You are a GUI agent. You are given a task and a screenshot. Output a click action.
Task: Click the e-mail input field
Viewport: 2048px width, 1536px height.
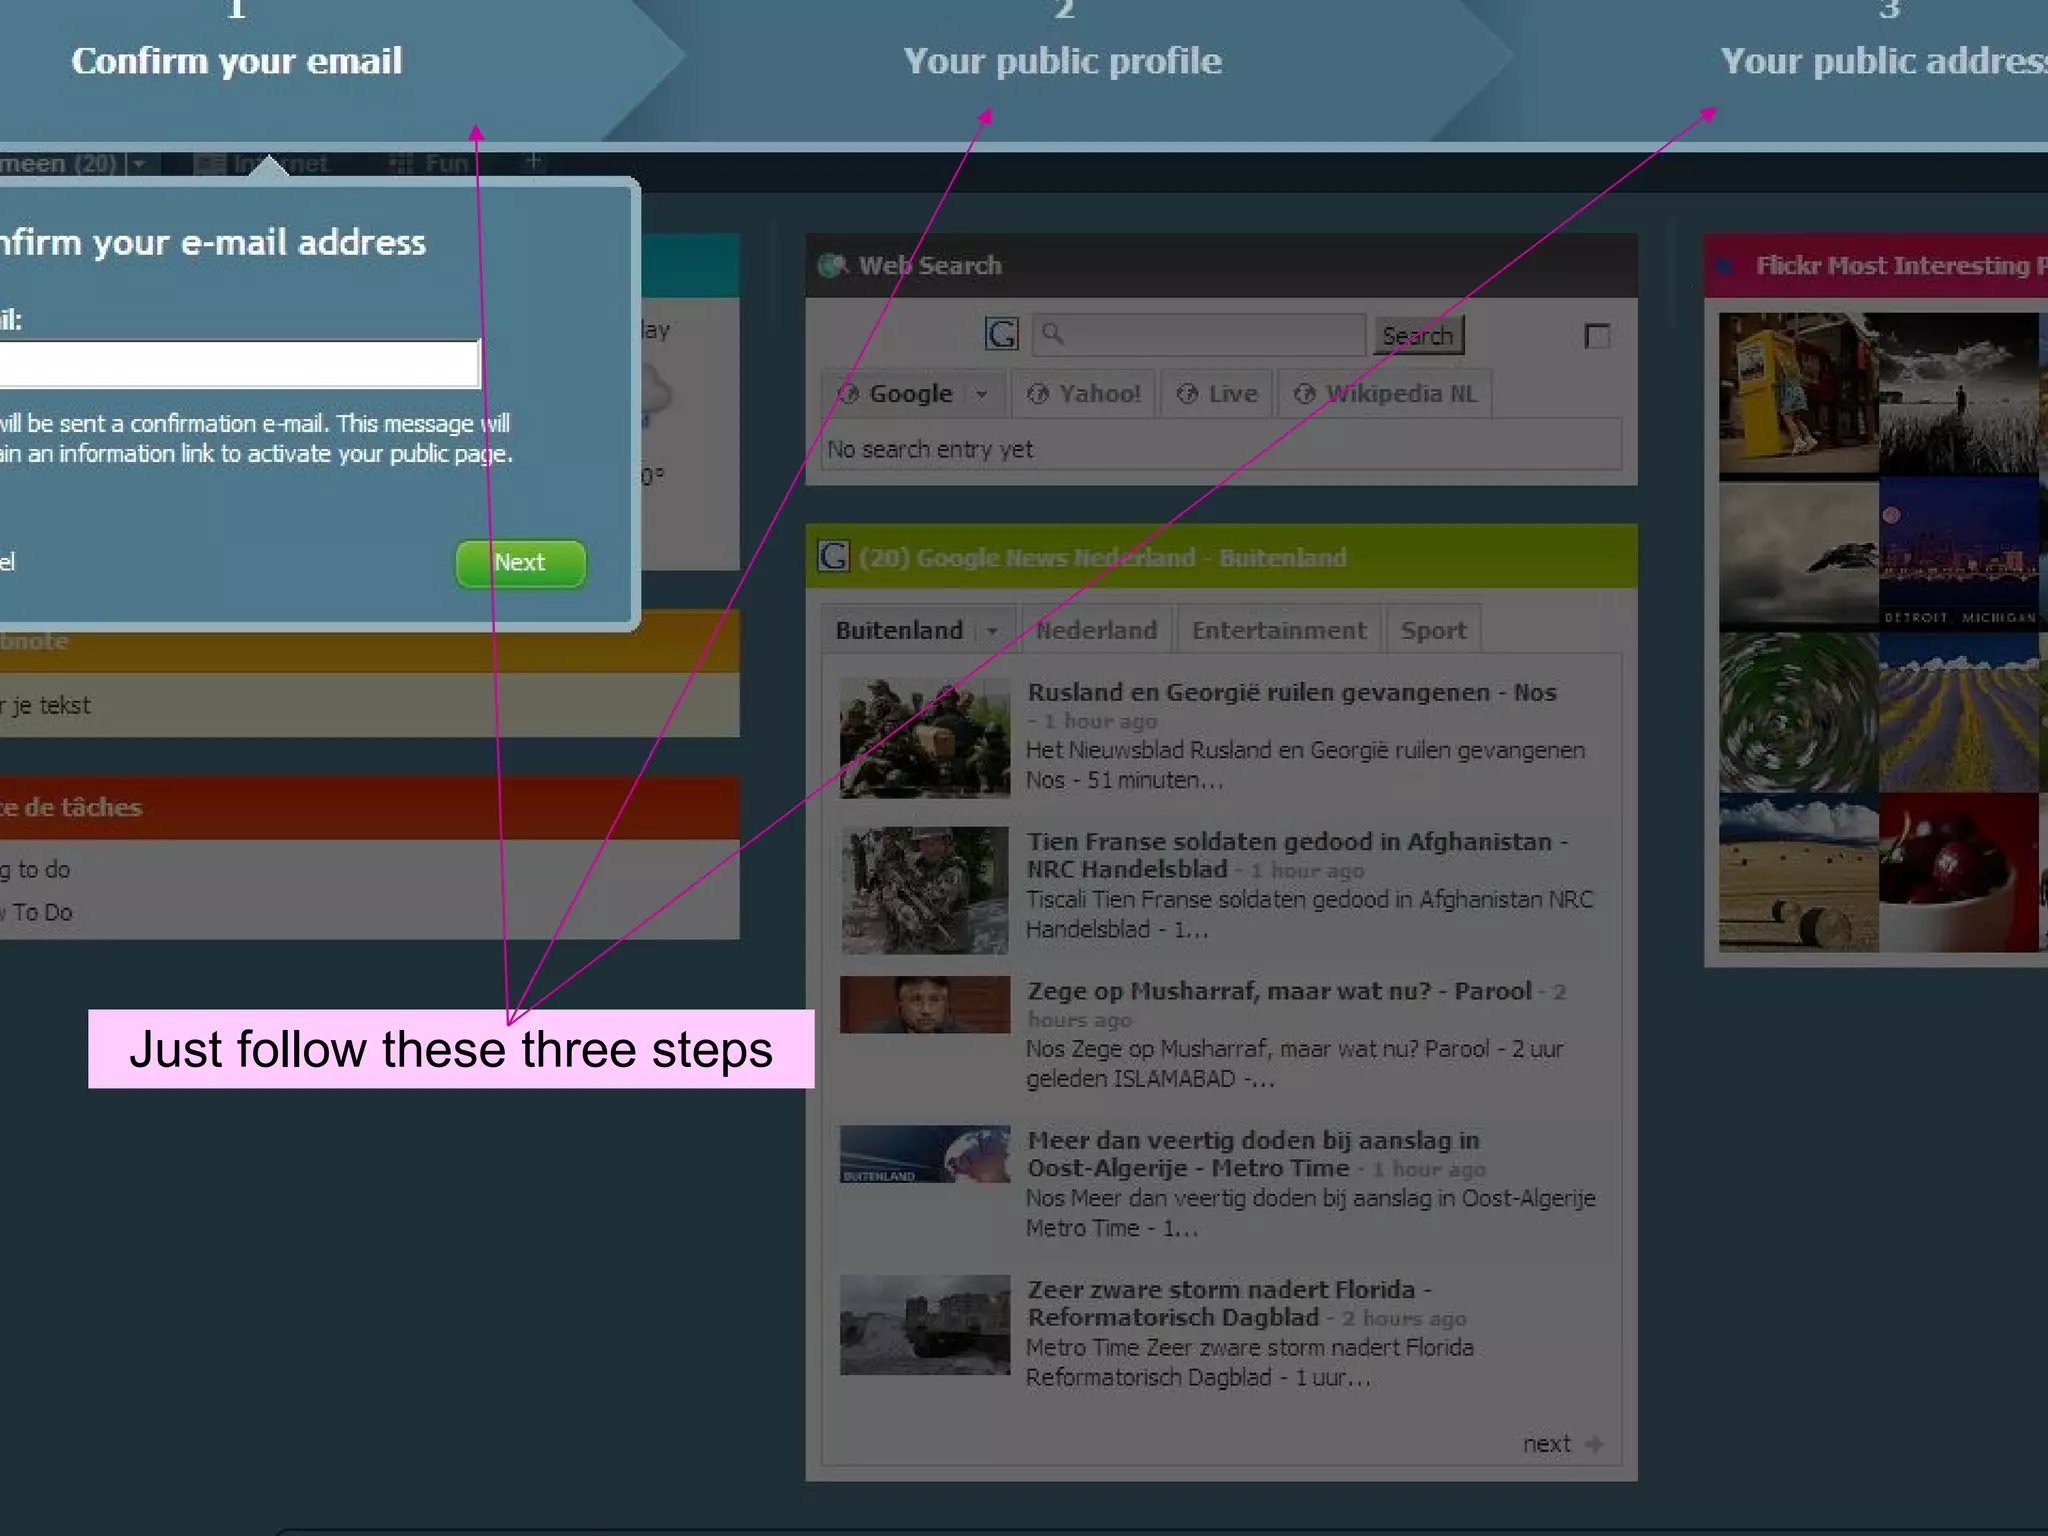238,364
